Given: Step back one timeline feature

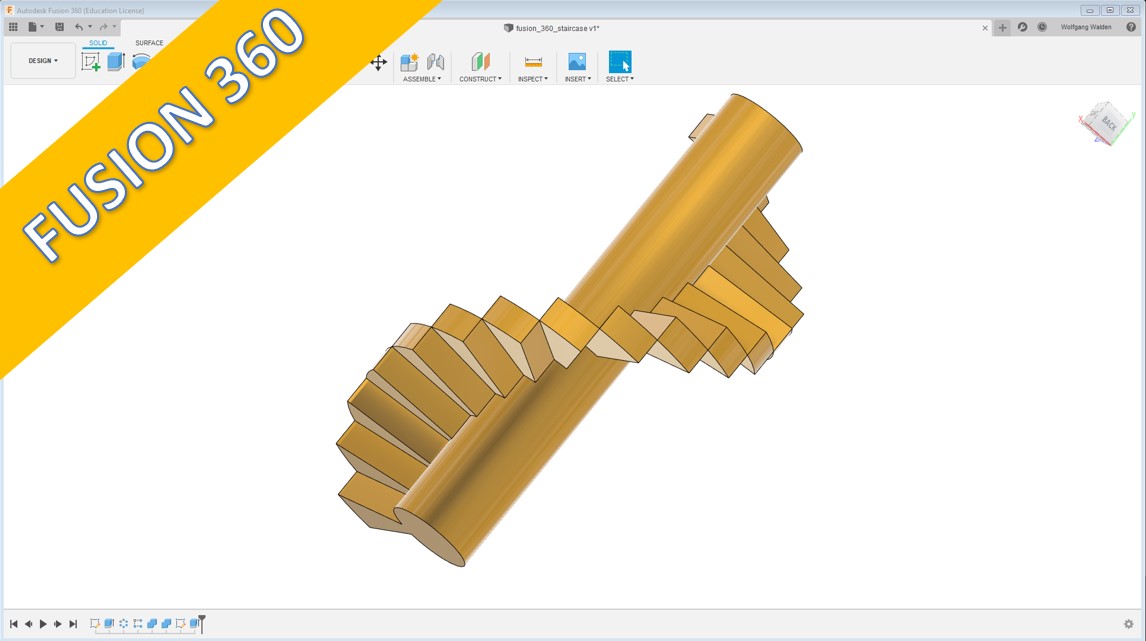Looking at the screenshot, I should tap(29, 623).
